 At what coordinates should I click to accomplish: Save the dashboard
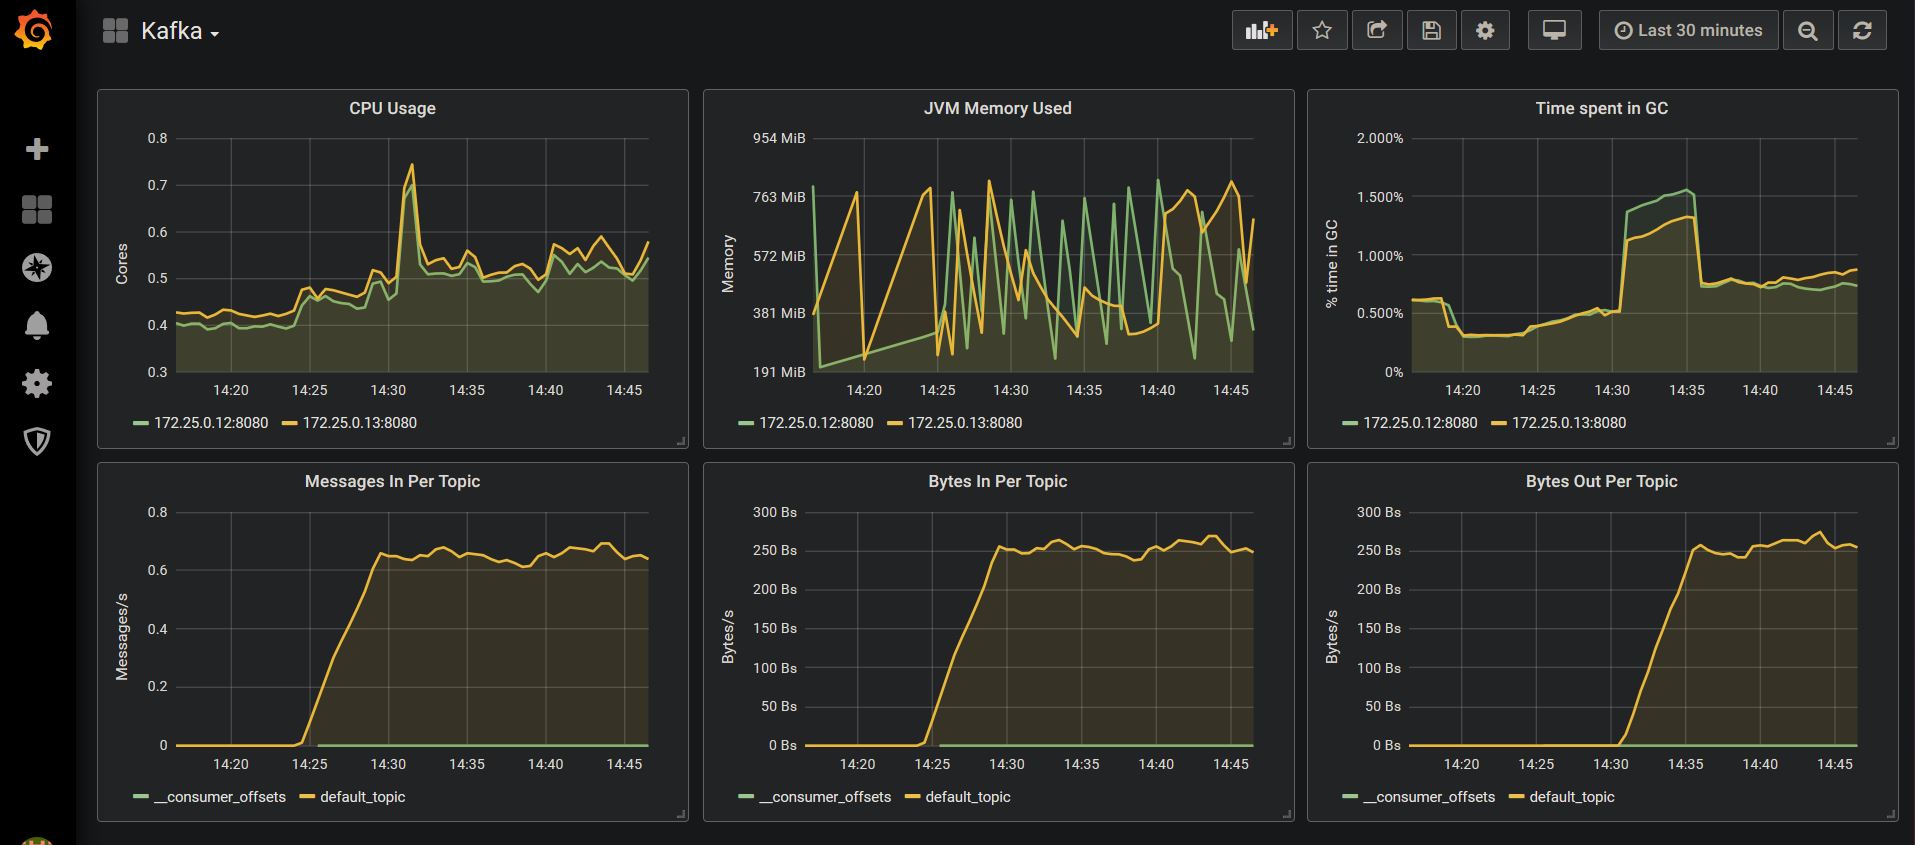(x=1431, y=30)
